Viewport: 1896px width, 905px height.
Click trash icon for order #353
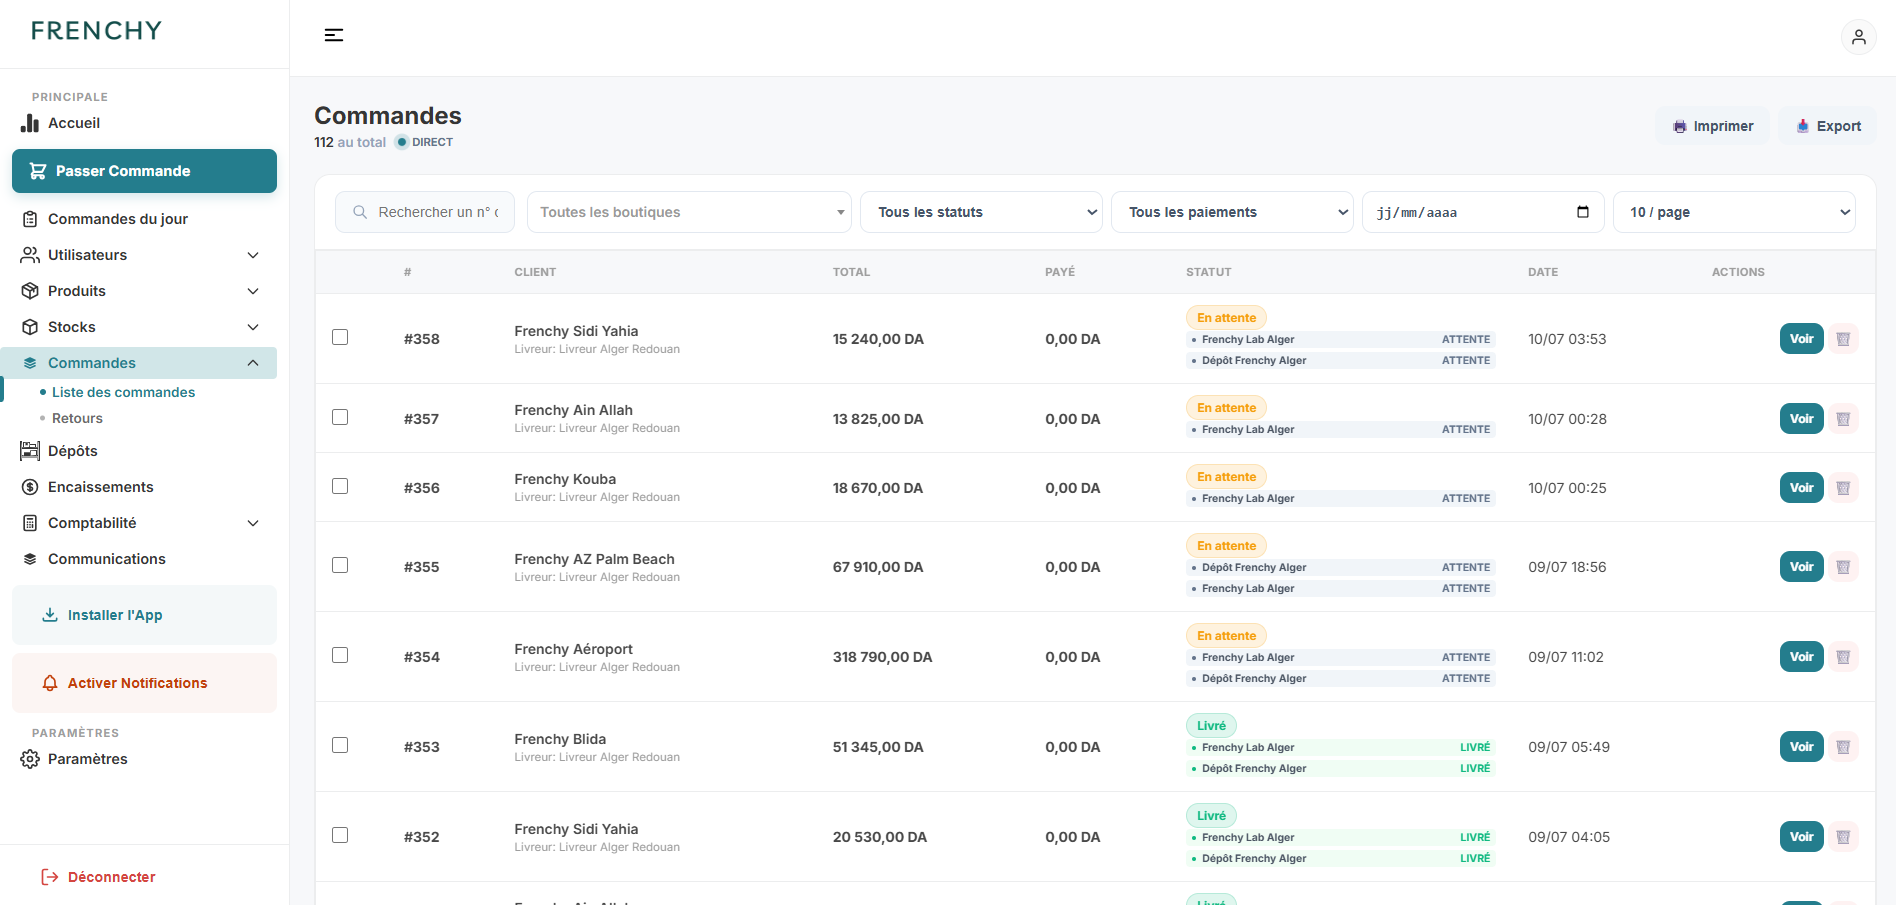[x=1843, y=747]
